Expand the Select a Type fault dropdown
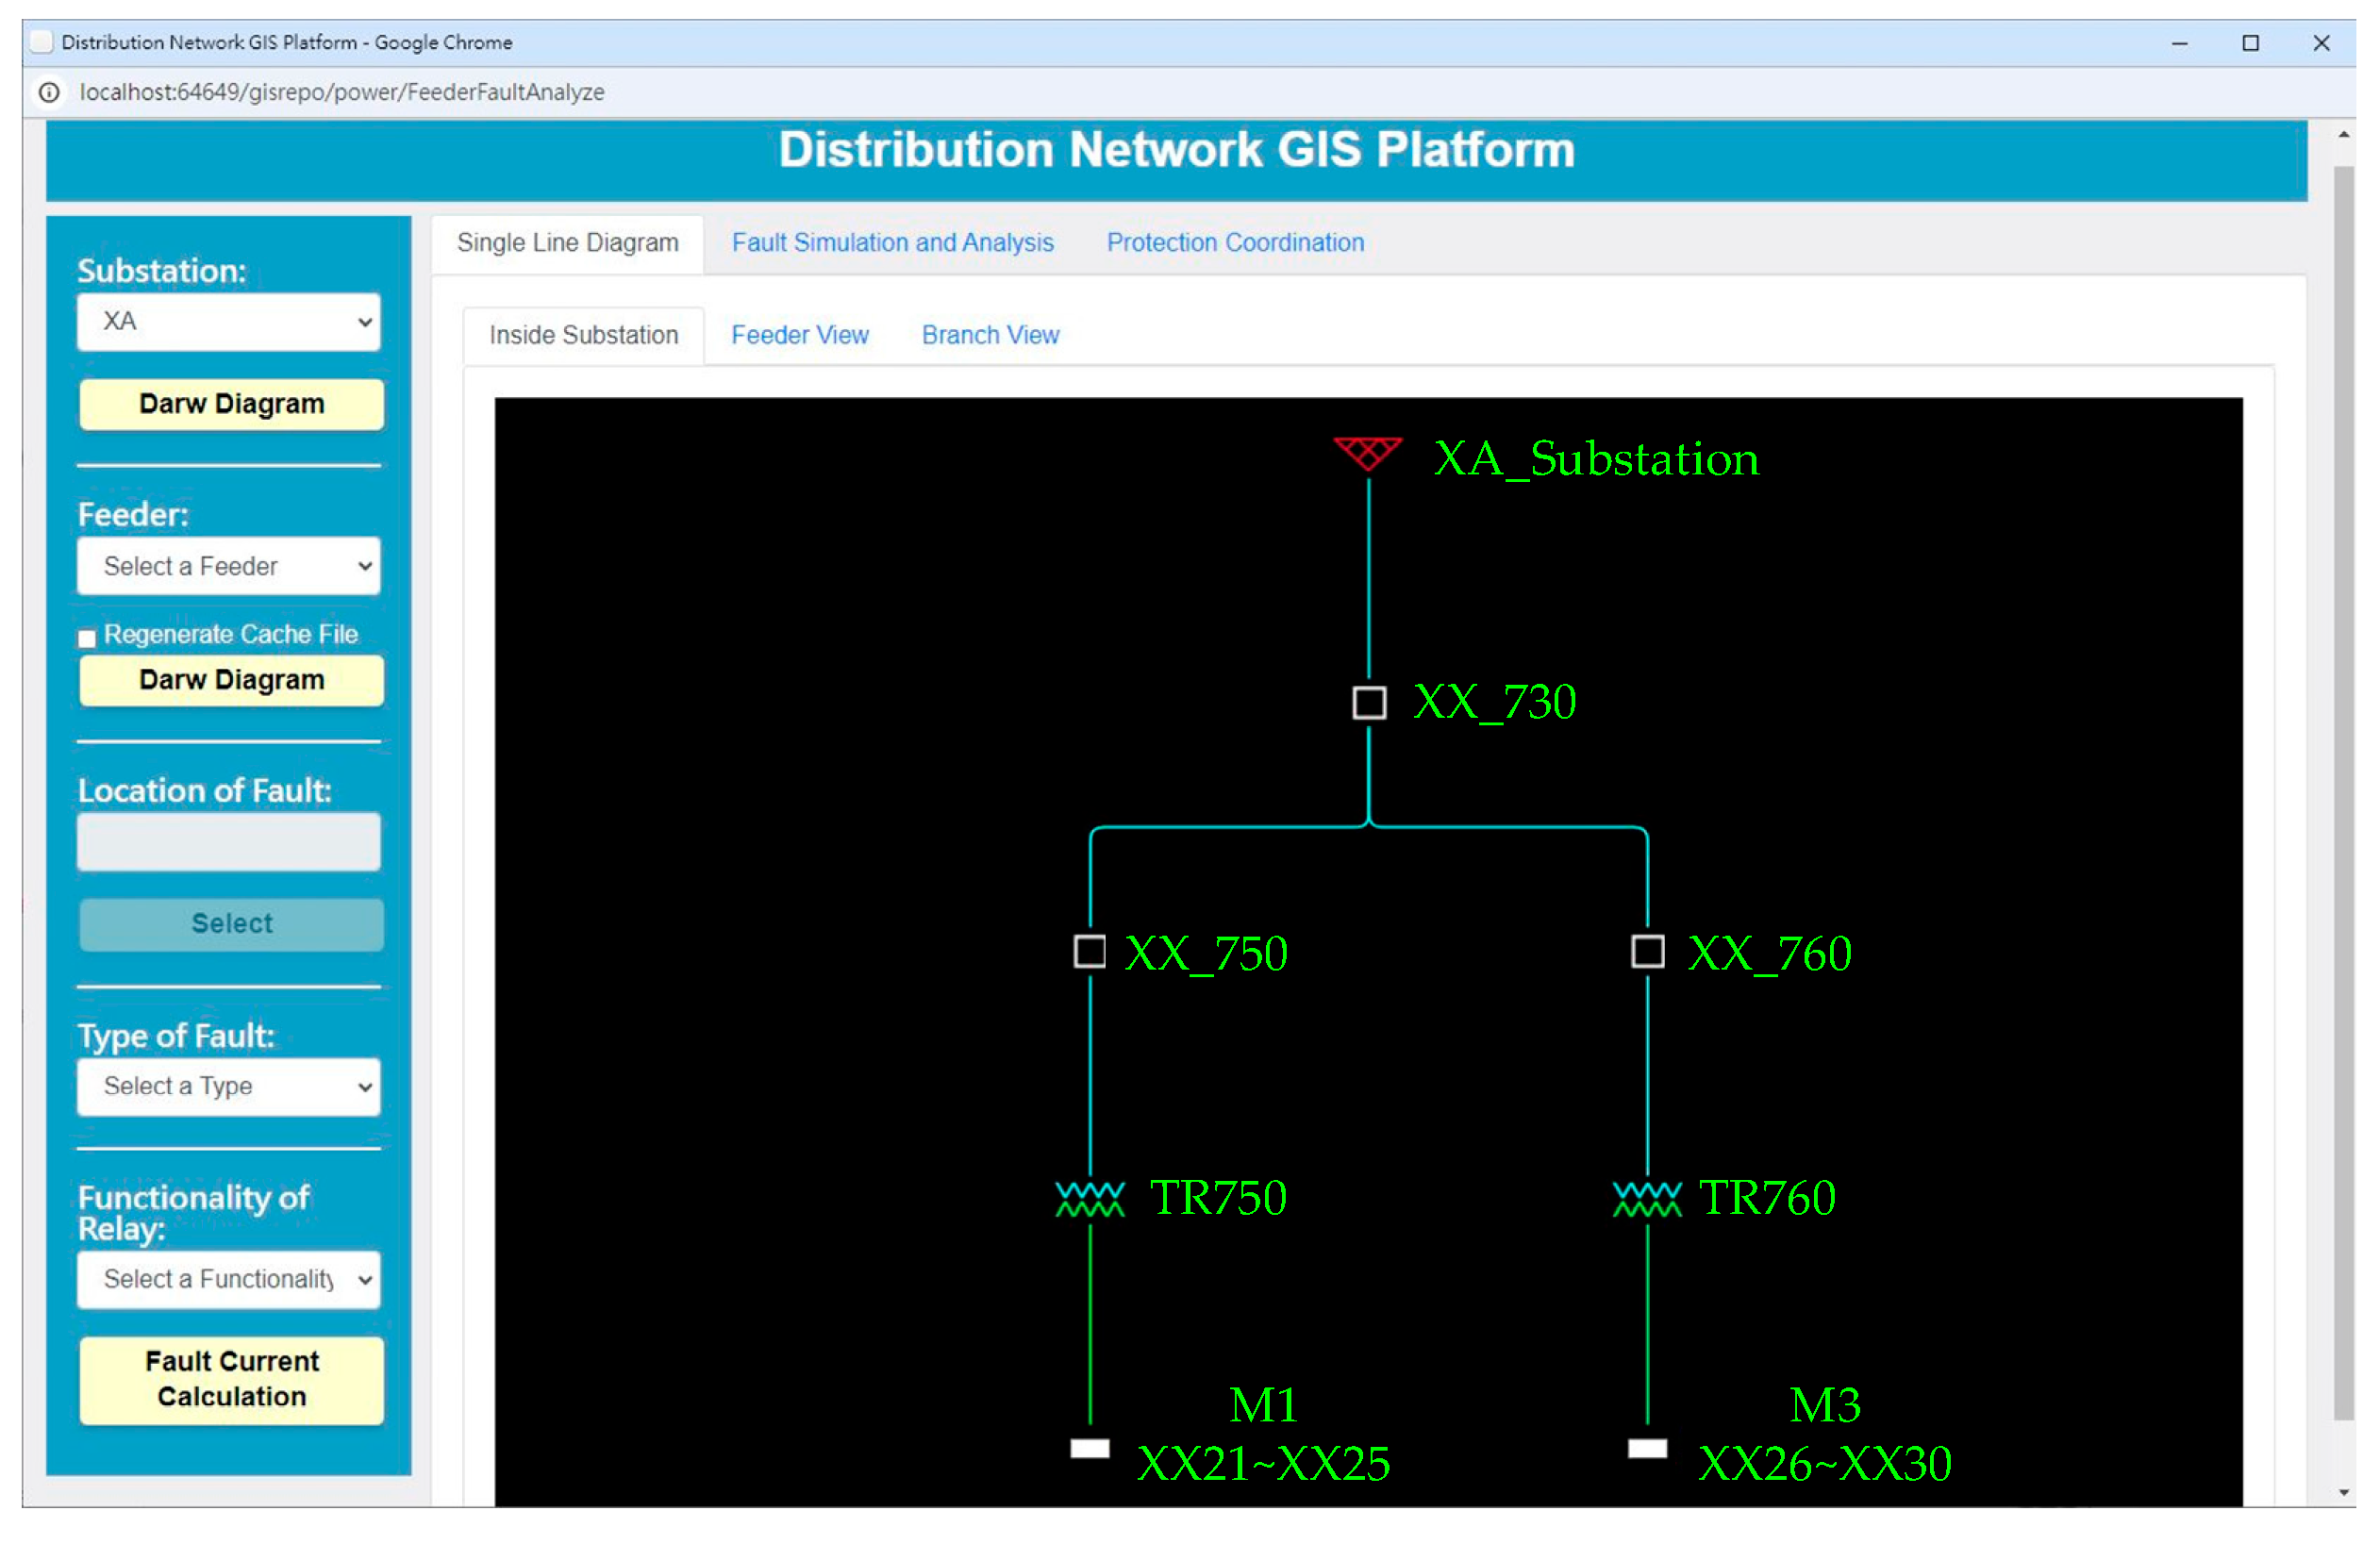The image size is (2380, 1544). click(229, 1086)
